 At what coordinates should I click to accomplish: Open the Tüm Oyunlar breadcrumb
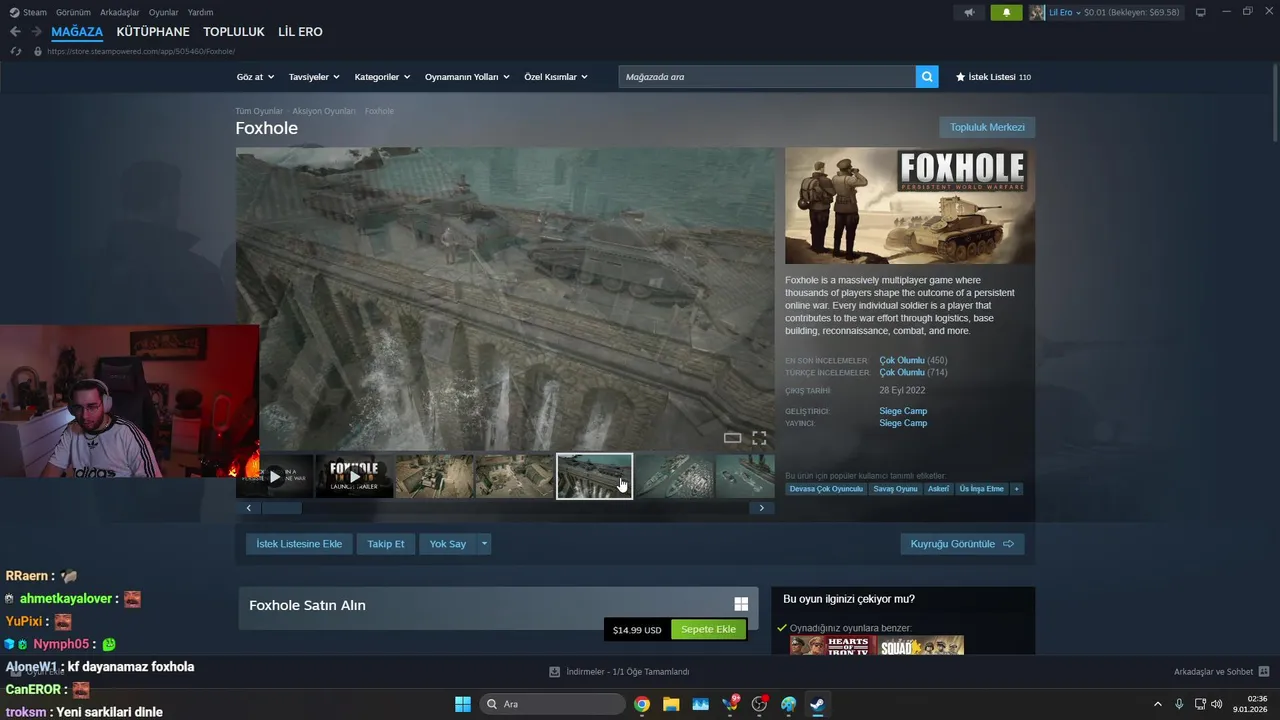(259, 111)
